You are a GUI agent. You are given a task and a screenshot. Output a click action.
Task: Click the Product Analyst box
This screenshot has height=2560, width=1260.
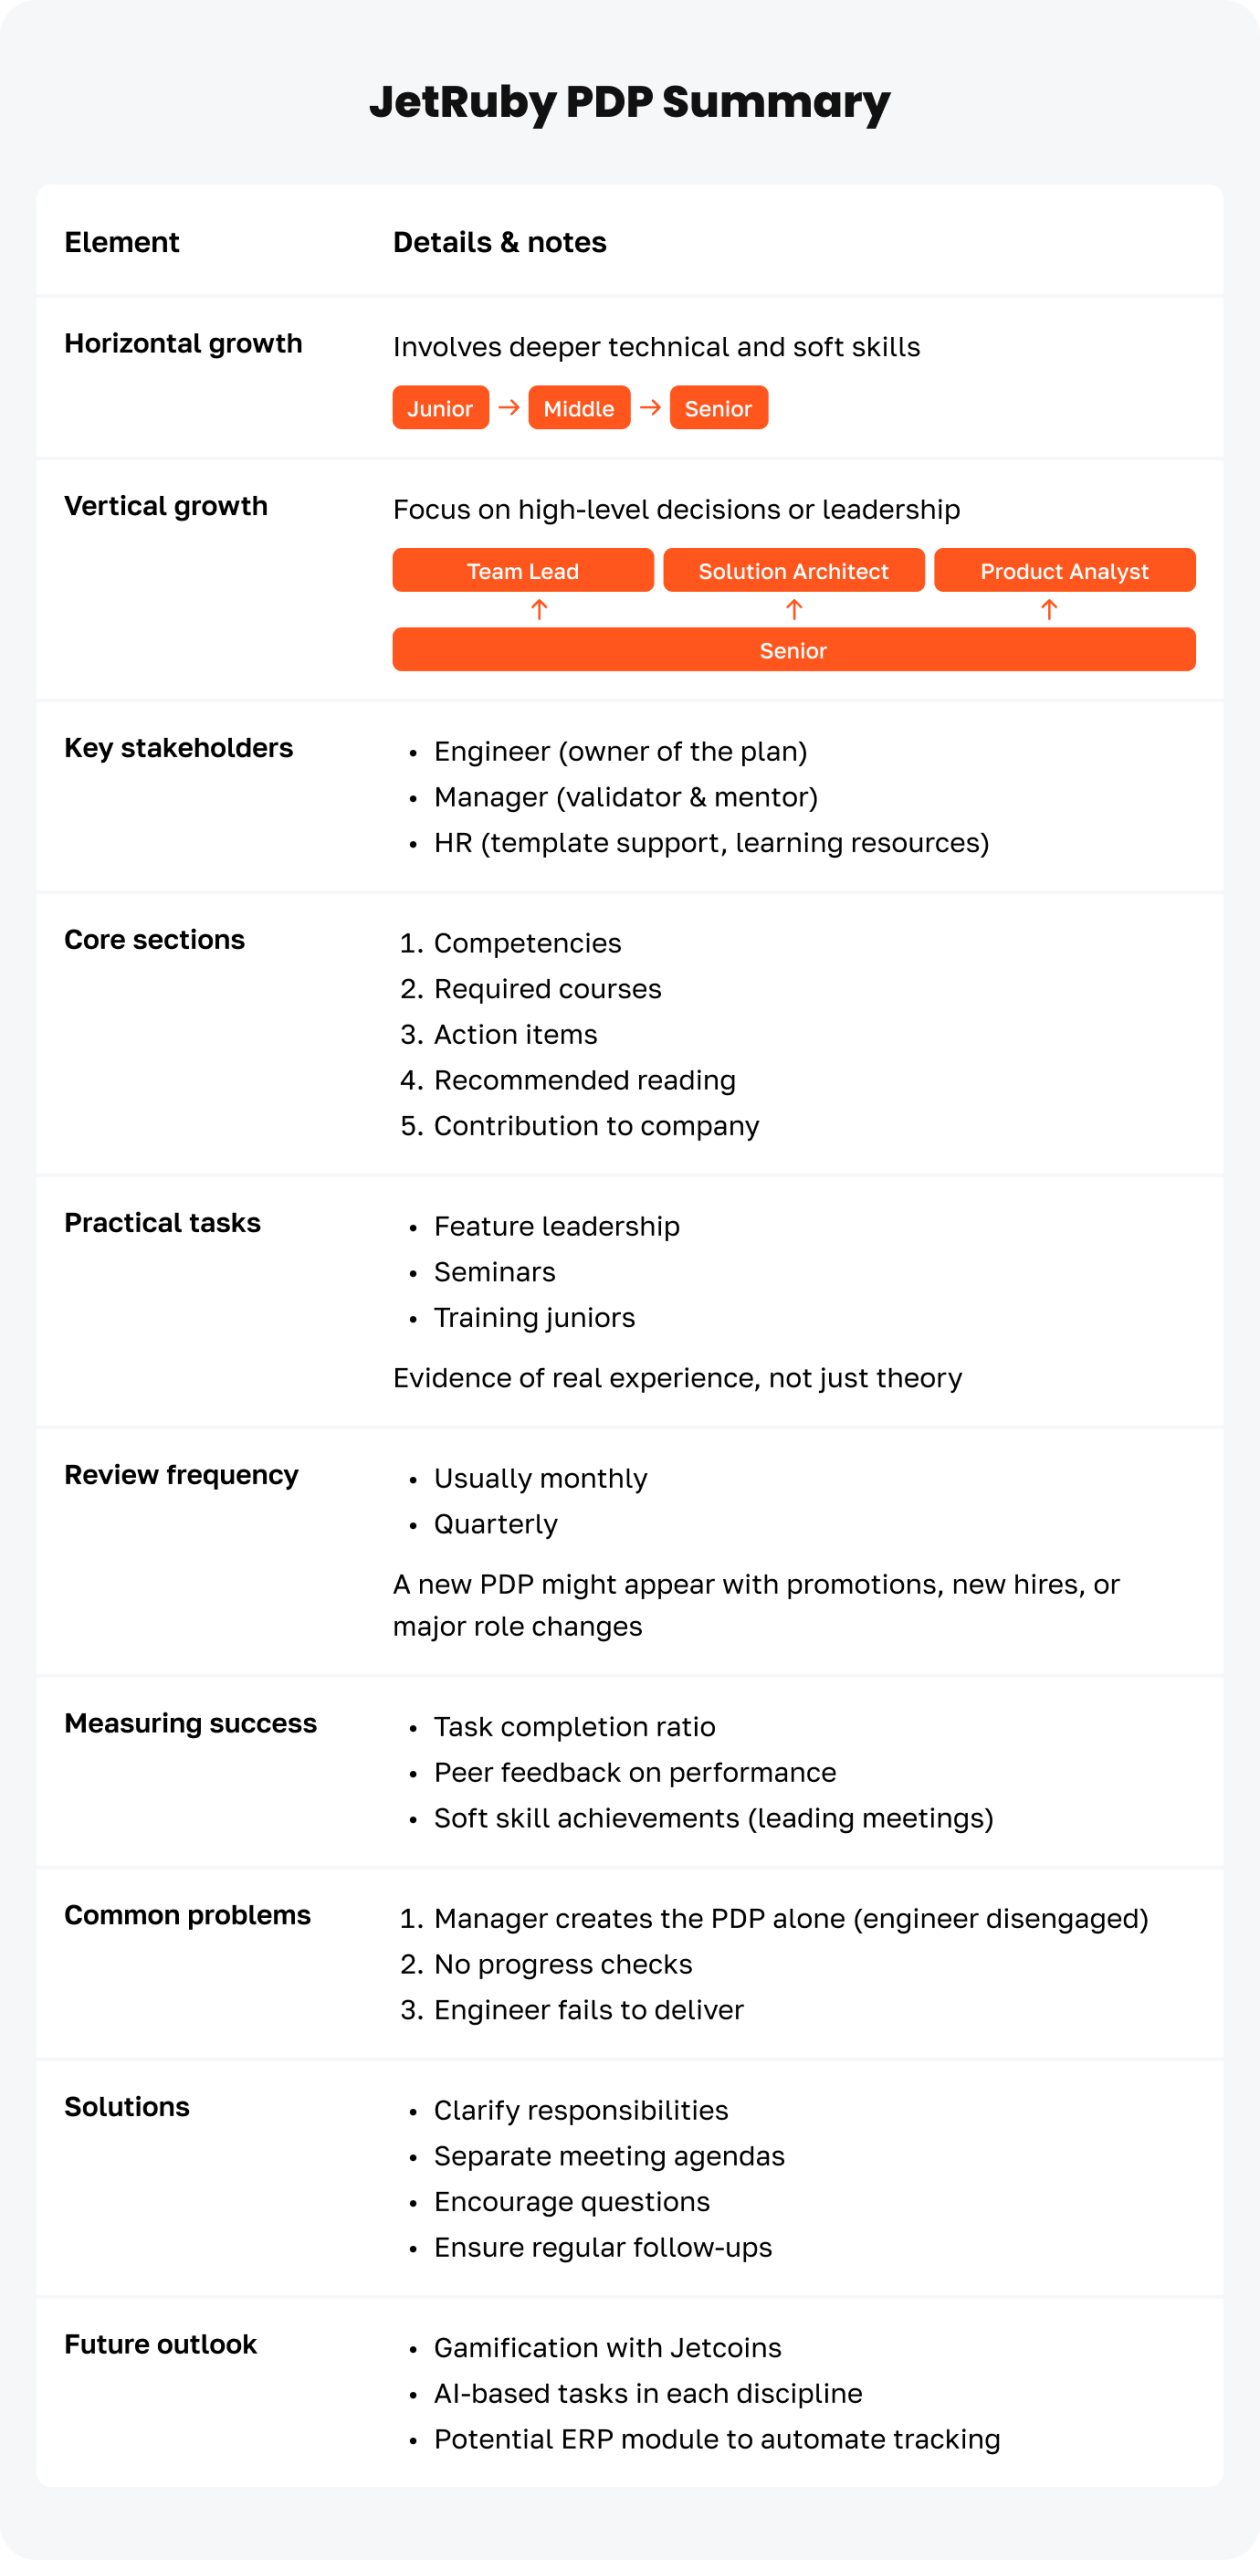point(1064,571)
